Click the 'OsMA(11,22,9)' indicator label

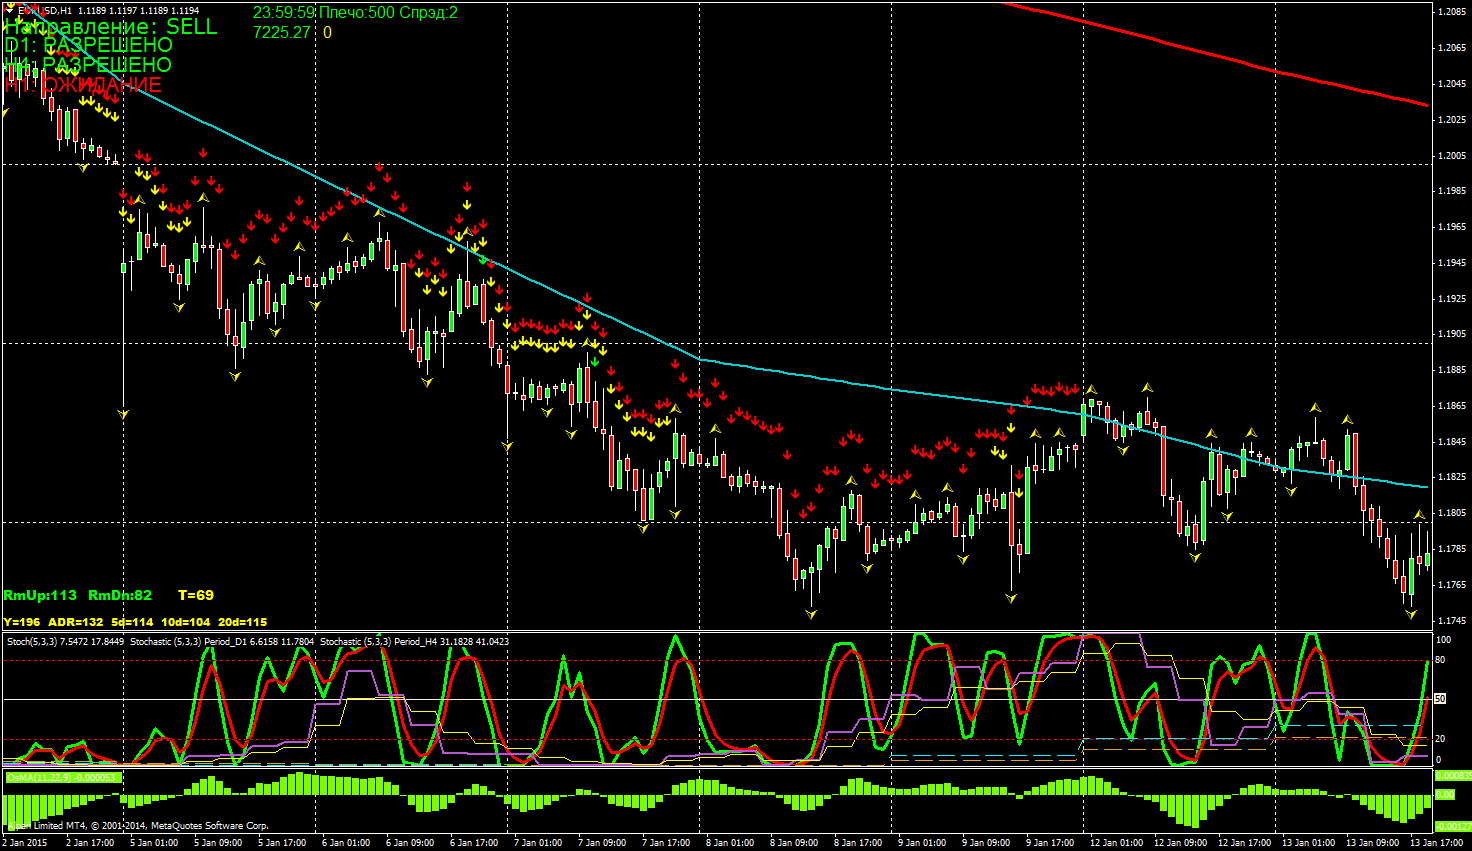[x=39, y=776]
